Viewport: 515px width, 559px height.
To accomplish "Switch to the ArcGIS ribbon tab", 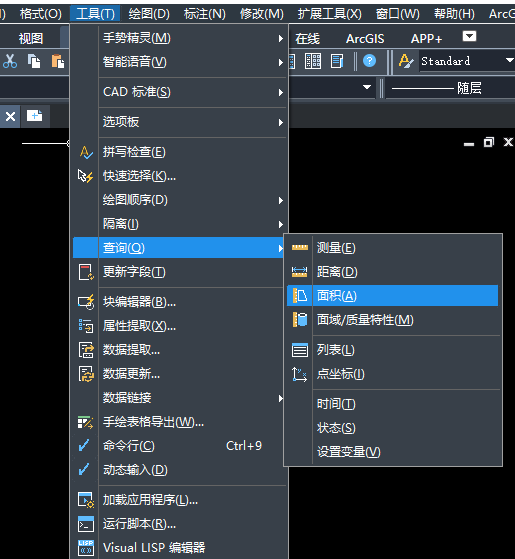I will tap(365, 39).
